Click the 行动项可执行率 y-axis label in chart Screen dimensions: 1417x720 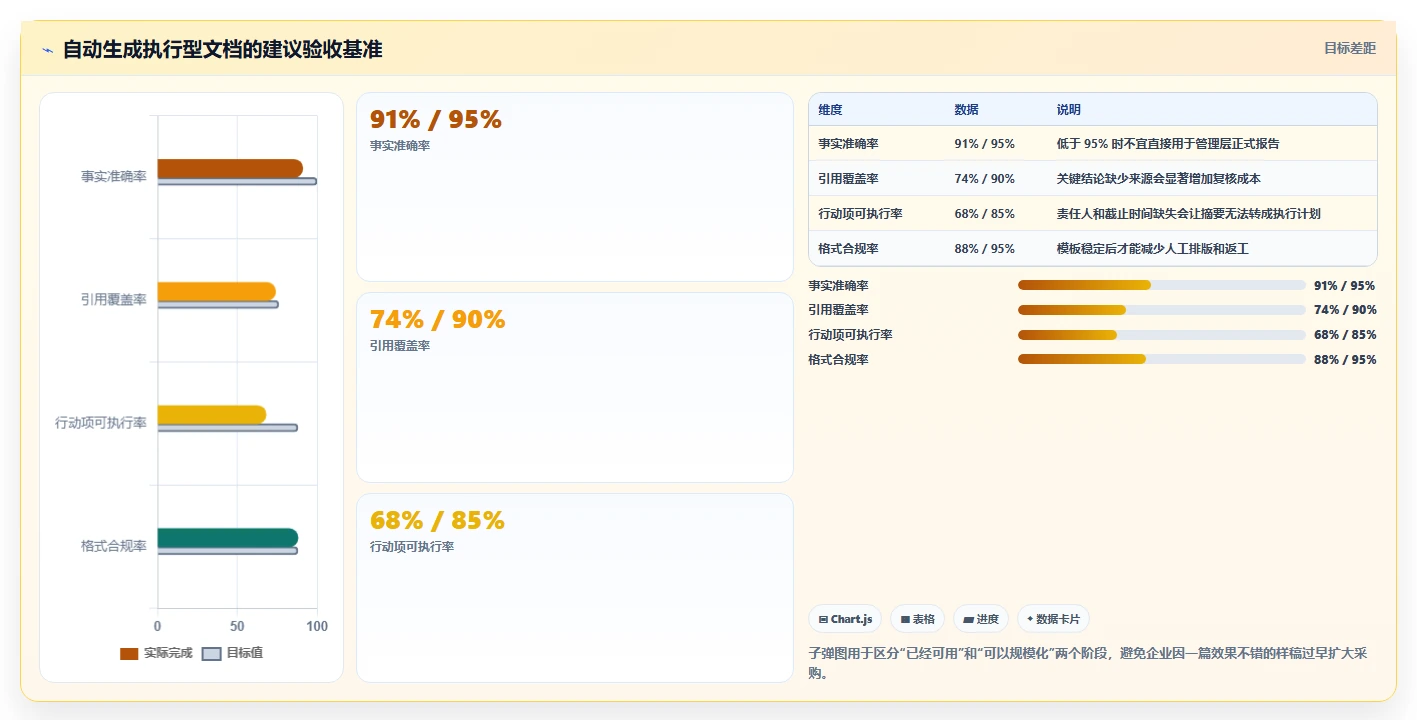pyautogui.click(x=101, y=423)
